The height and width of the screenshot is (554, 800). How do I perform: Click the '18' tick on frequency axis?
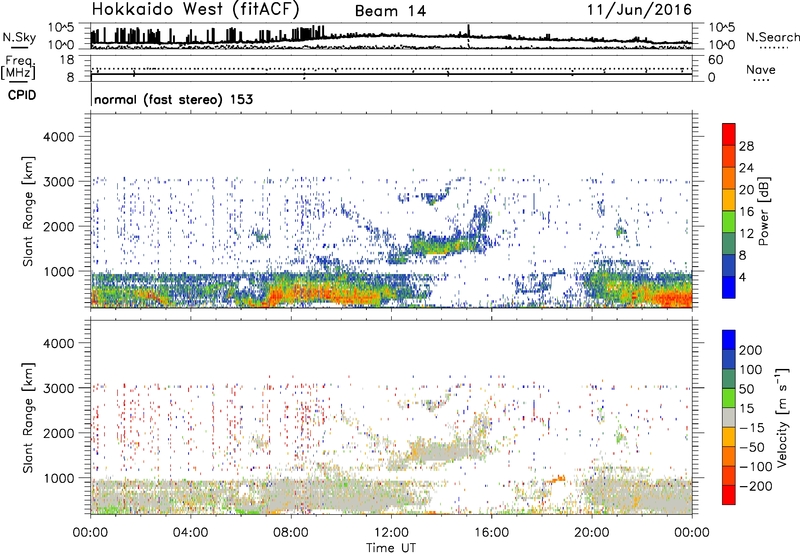(x=67, y=60)
